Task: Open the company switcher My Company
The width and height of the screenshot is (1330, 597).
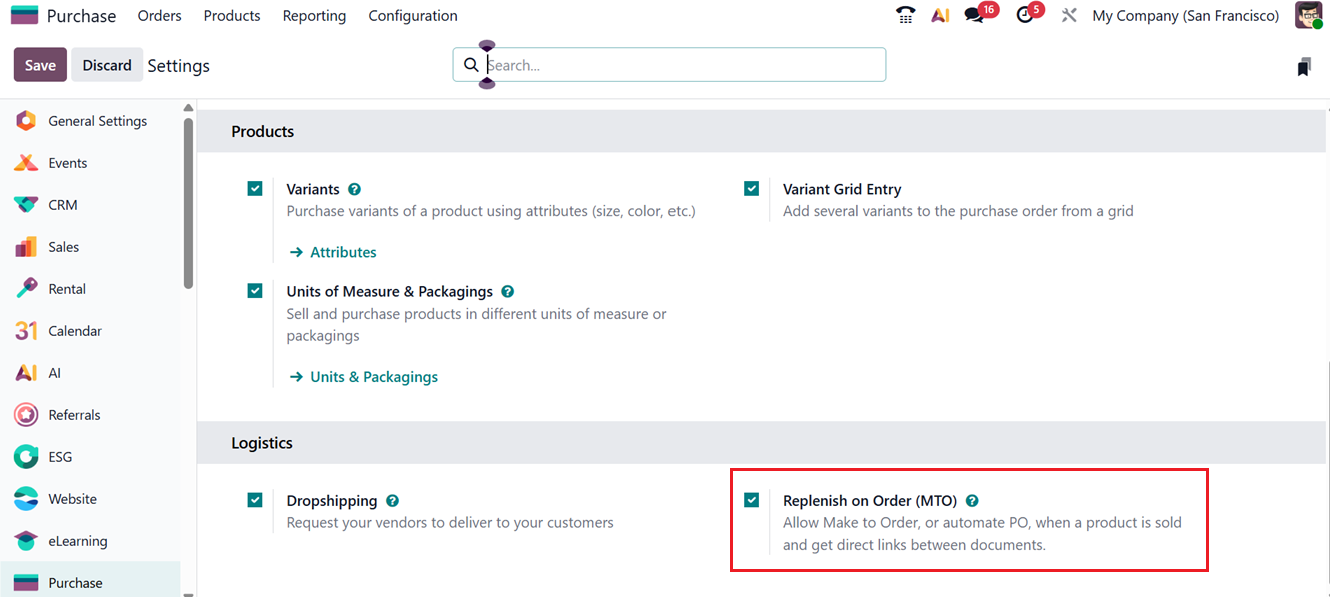Action: tap(1185, 16)
